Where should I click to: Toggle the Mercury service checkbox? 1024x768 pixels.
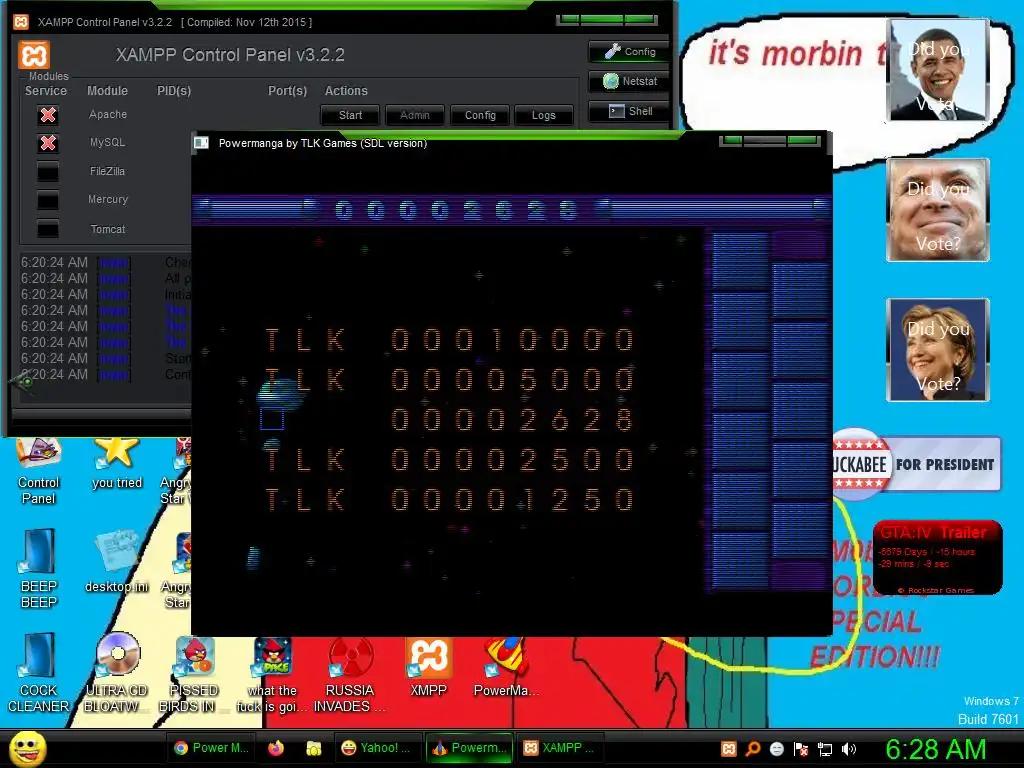coord(48,200)
